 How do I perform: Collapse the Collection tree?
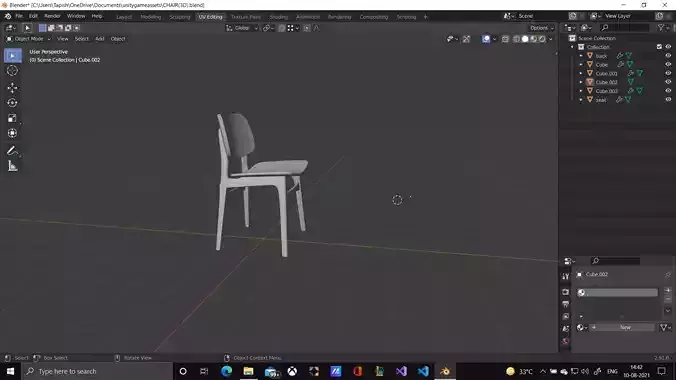click(x=573, y=47)
